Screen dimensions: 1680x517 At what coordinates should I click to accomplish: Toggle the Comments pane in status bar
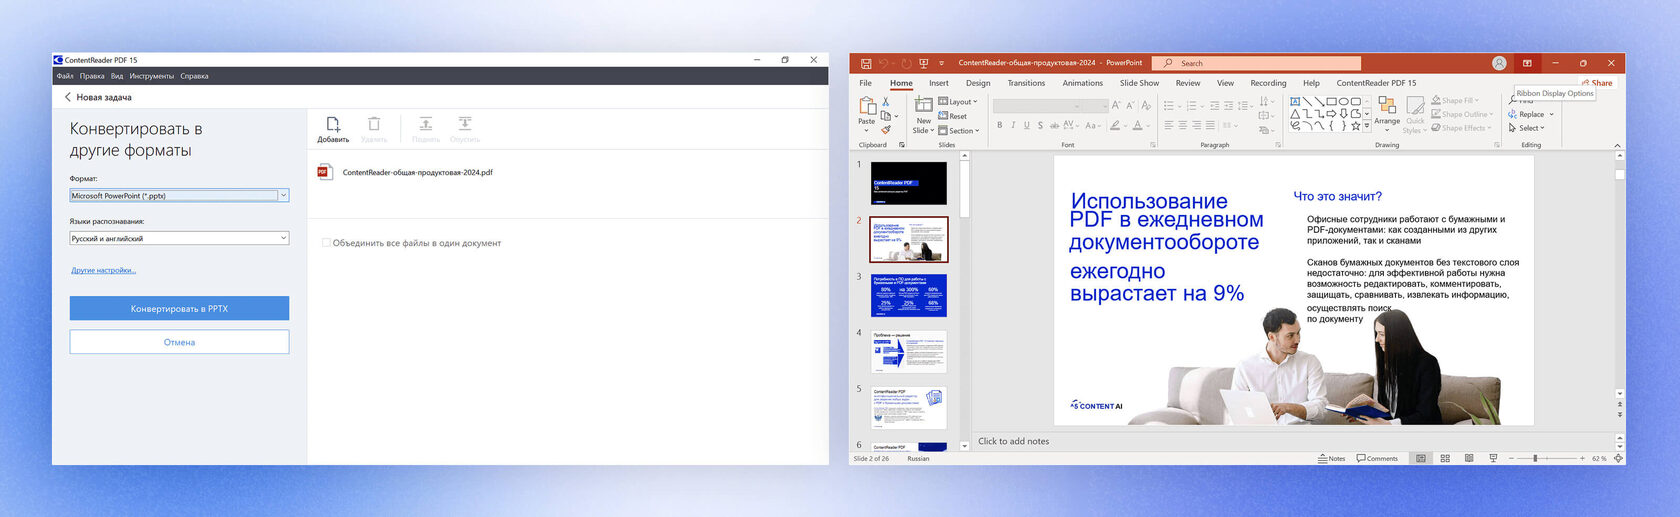click(1377, 458)
